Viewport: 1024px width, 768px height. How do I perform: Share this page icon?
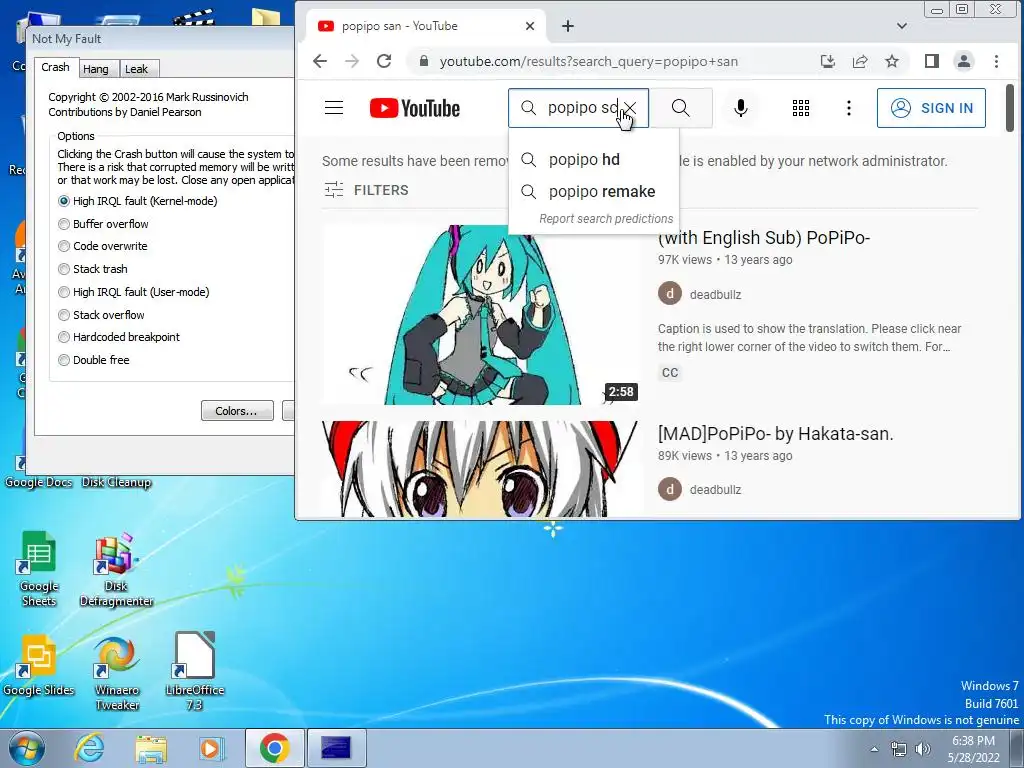(x=860, y=61)
